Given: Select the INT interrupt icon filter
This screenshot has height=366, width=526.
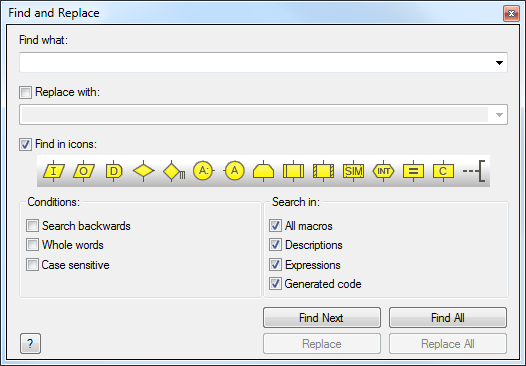Looking at the screenshot, I should point(383,171).
